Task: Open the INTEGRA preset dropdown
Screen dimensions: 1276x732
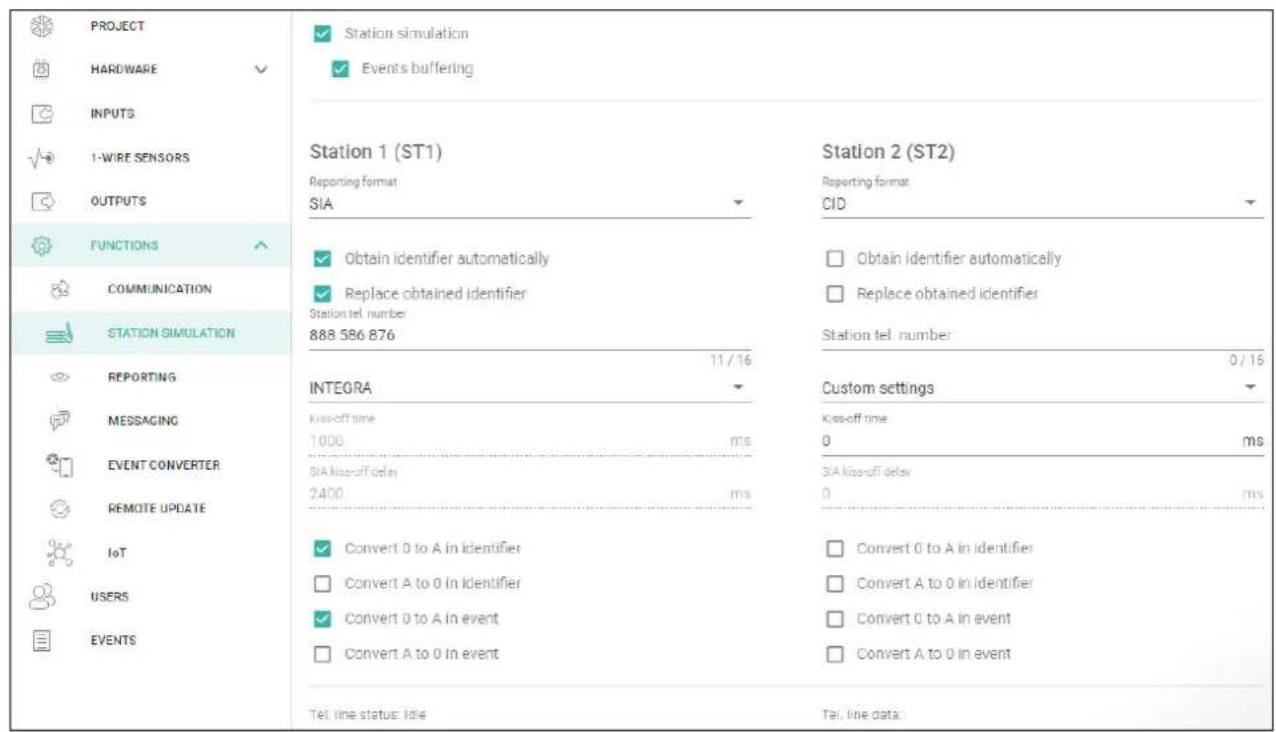Action: [x=529, y=388]
